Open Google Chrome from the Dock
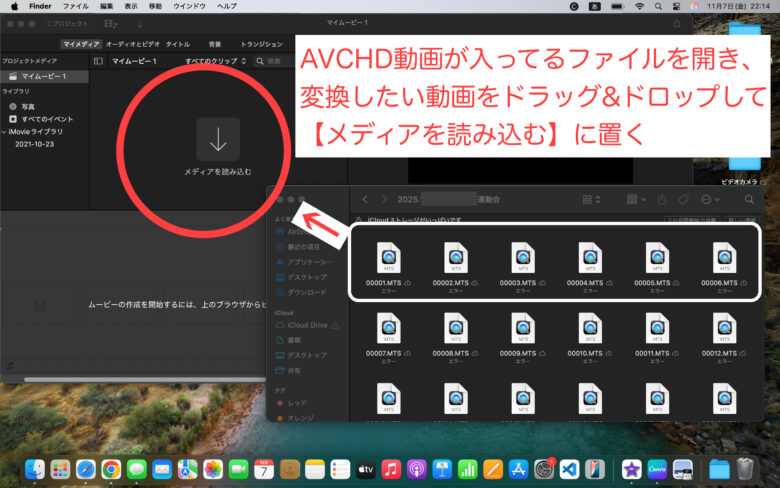This screenshot has height=488, width=780. coord(111,468)
